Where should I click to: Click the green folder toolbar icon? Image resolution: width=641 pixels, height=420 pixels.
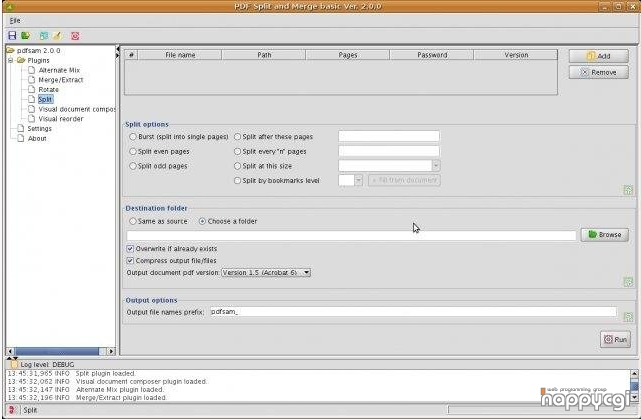[26, 36]
